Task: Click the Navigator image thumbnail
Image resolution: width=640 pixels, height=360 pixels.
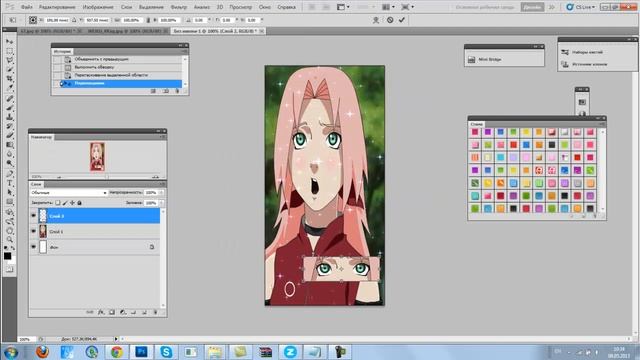Action: (97, 157)
